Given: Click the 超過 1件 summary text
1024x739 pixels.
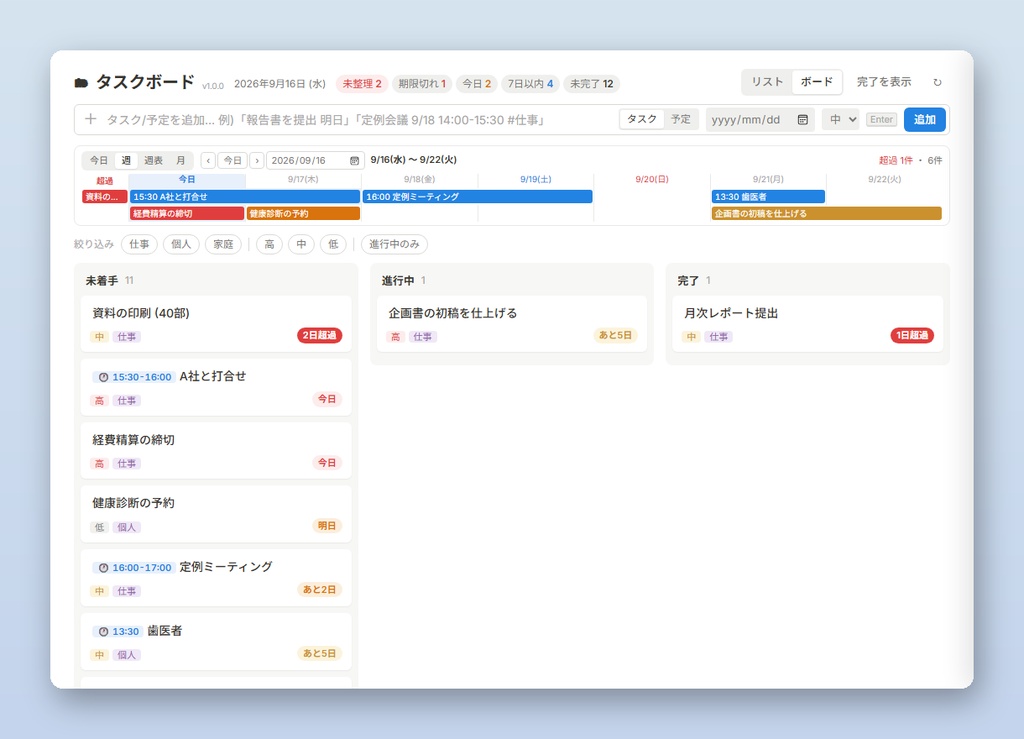Looking at the screenshot, I should click(x=895, y=160).
